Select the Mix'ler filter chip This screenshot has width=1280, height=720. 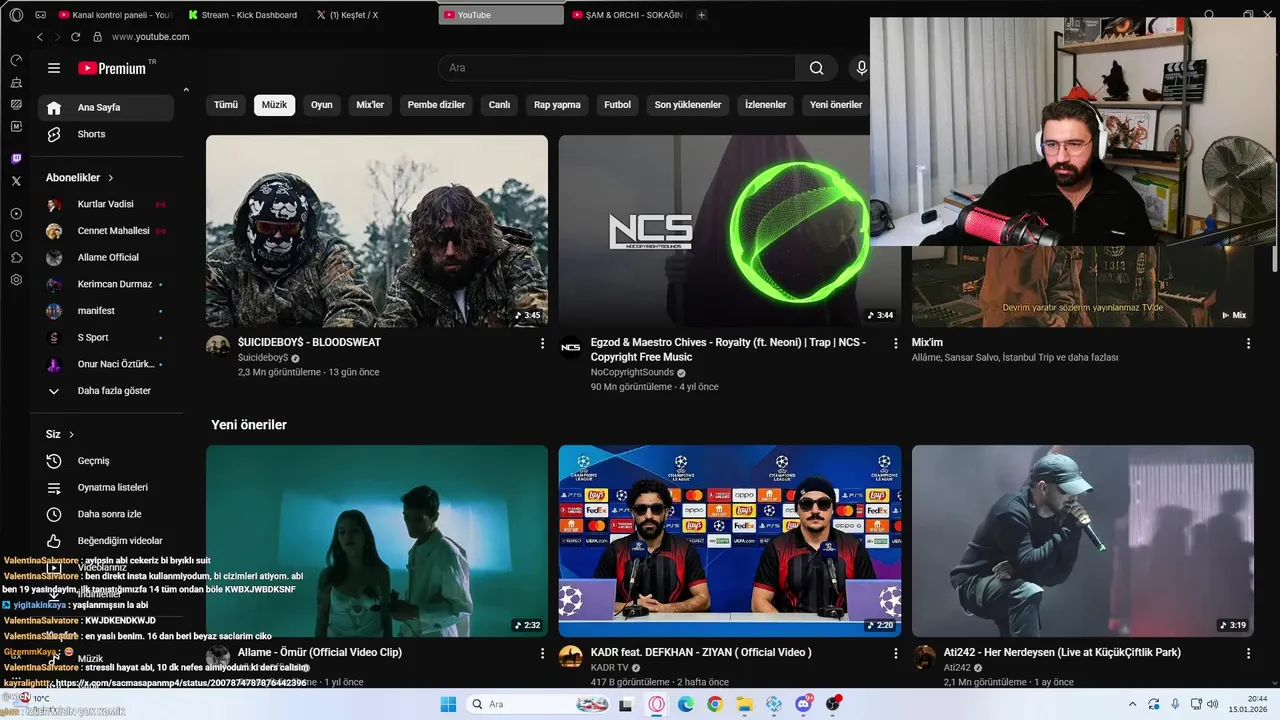[x=370, y=105]
